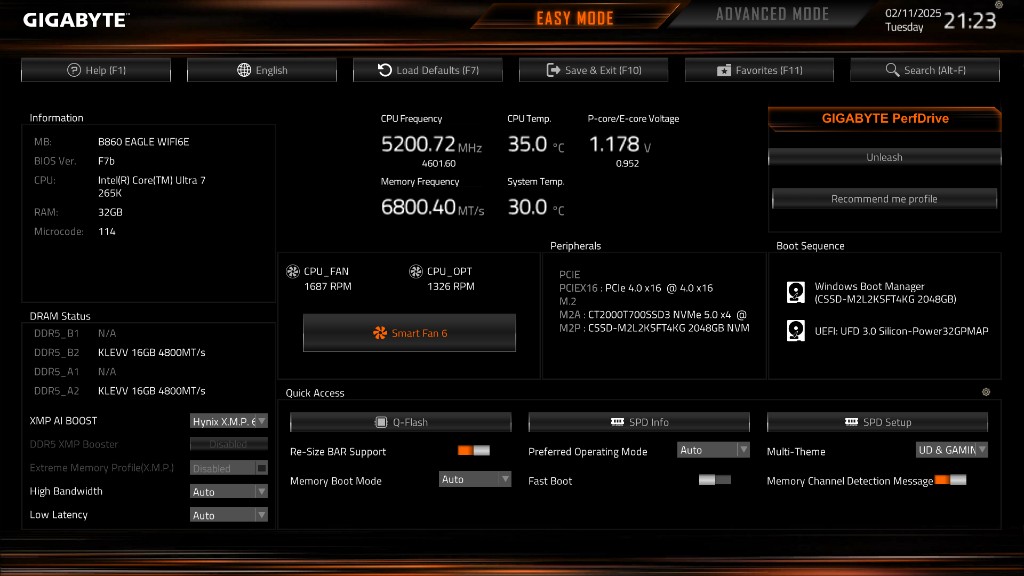This screenshot has width=1024, height=576.
Task: Click the CPU_OPT fan icon
Action: click(x=415, y=271)
